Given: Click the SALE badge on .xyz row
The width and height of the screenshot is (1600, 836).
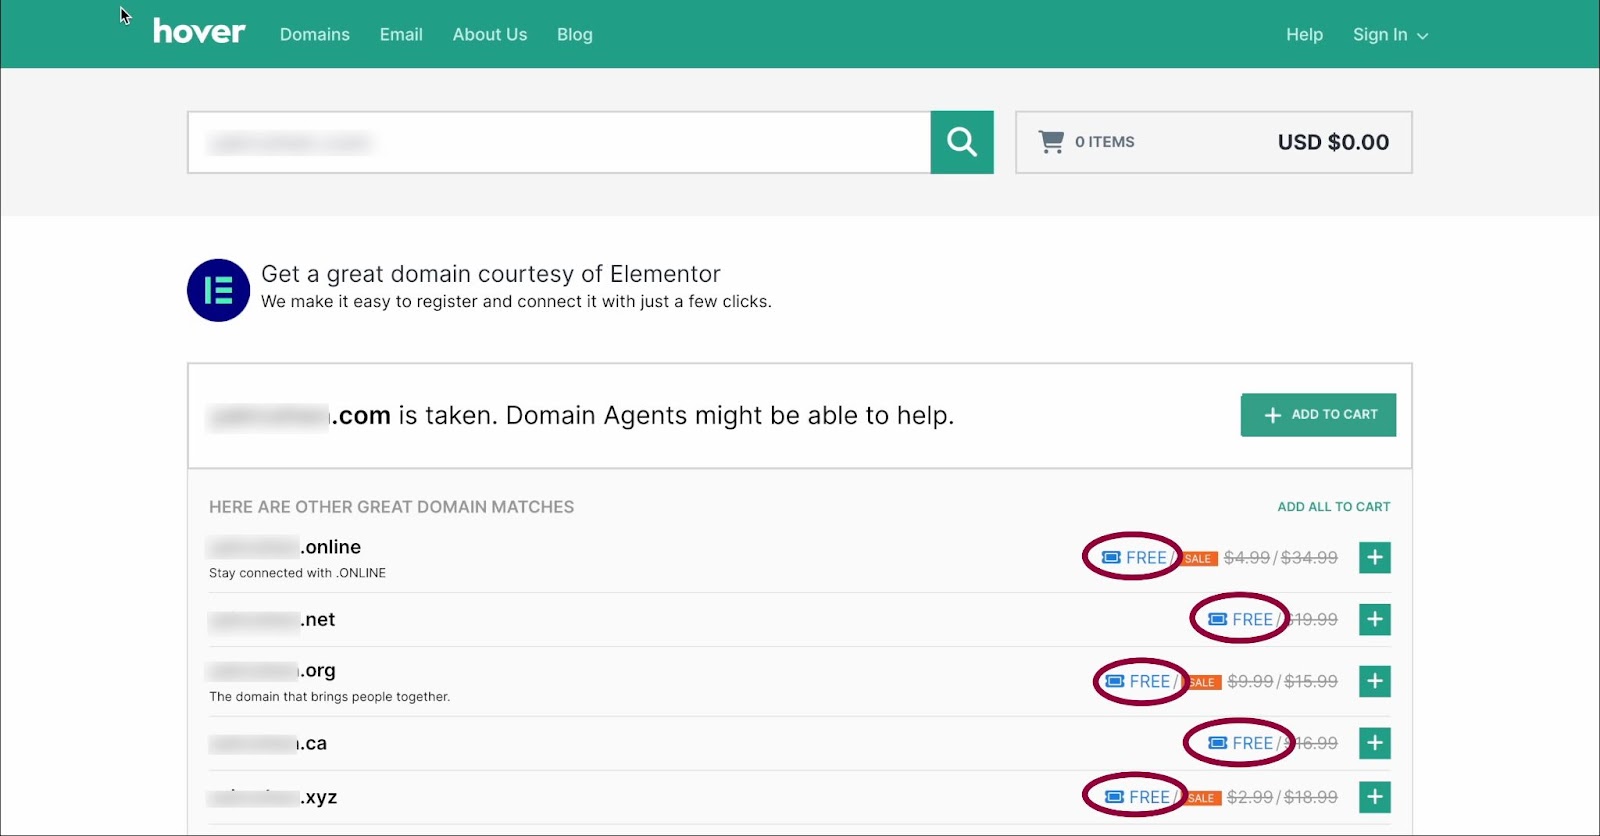Looking at the screenshot, I should pyautogui.click(x=1203, y=798).
